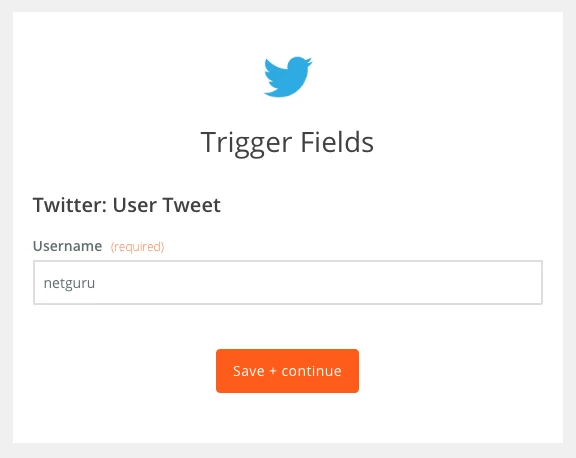Click the blue Twitter bird logo

(288, 77)
